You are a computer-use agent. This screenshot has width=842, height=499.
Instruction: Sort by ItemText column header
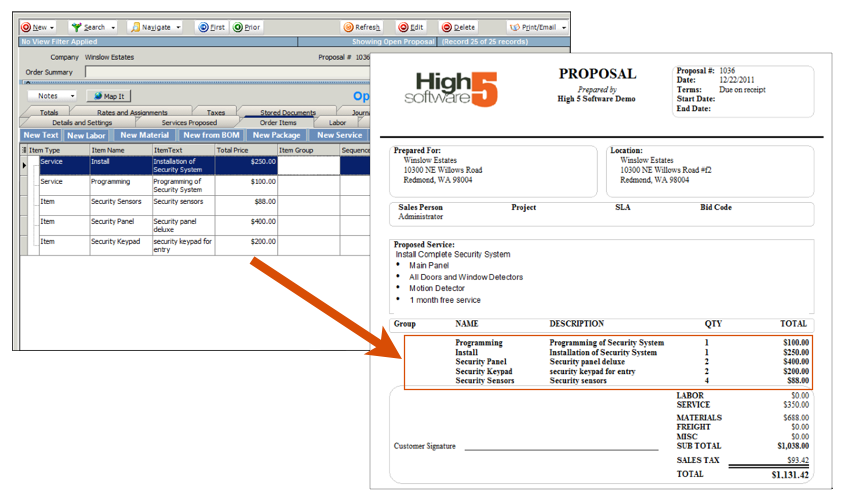click(184, 150)
